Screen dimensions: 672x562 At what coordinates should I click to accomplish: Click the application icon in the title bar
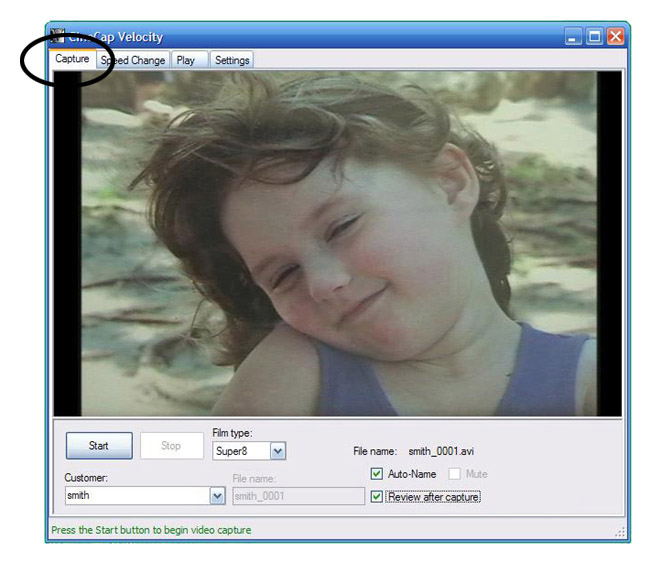[59, 38]
